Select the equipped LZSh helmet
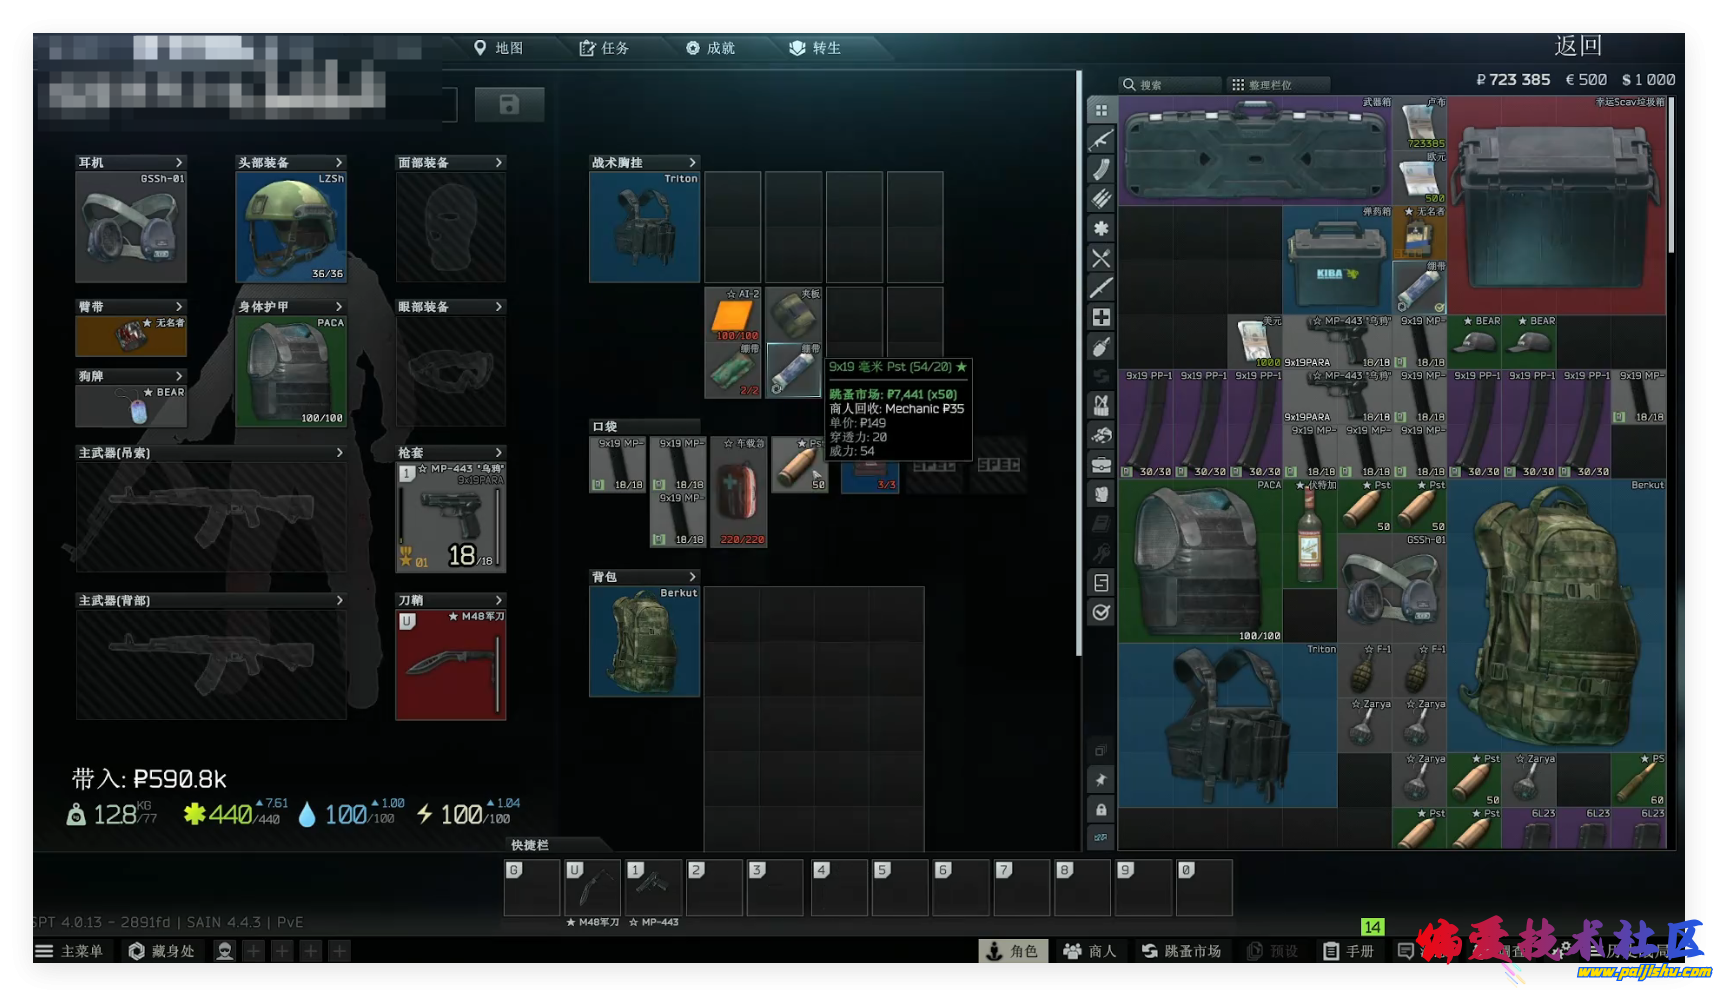This screenshot has height=996, width=1718. tap(291, 227)
